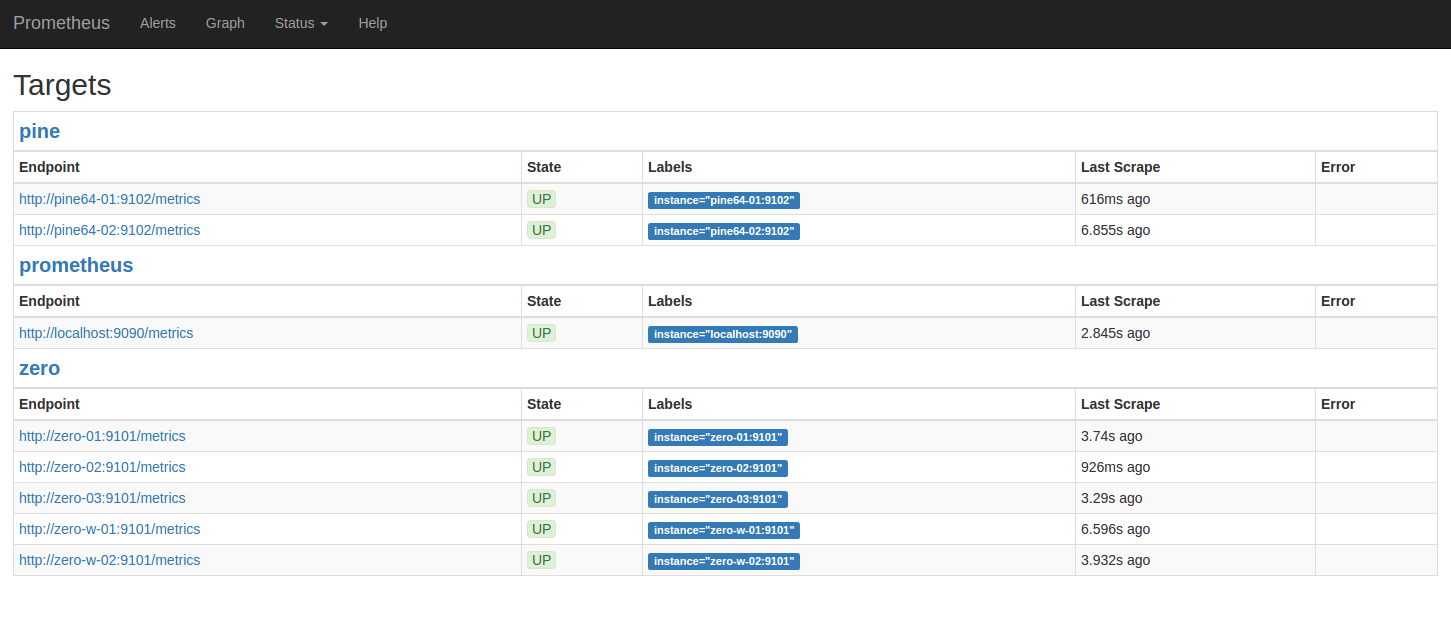This screenshot has width=1451, height=634.
Task: Select the "2.845s ago" last scrape value
Action: (x=1115, y=333)
